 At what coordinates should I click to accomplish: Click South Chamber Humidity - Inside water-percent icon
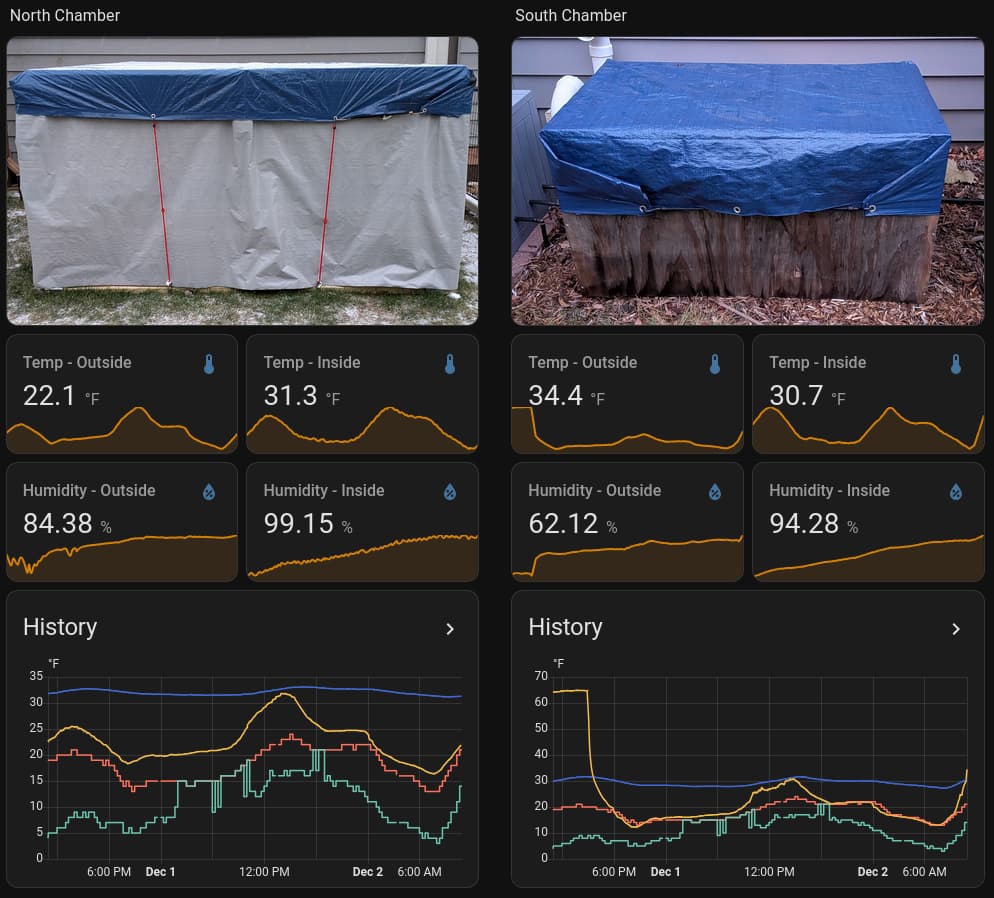click(x=956, y=491)
